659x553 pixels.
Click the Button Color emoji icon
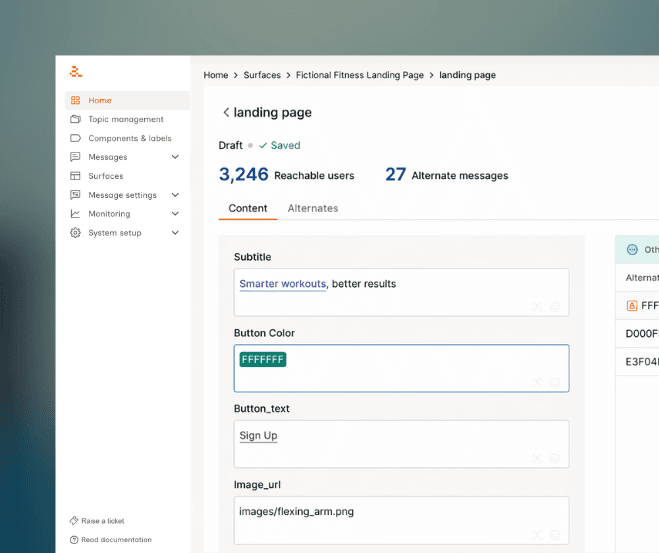(x=555, y=382)
